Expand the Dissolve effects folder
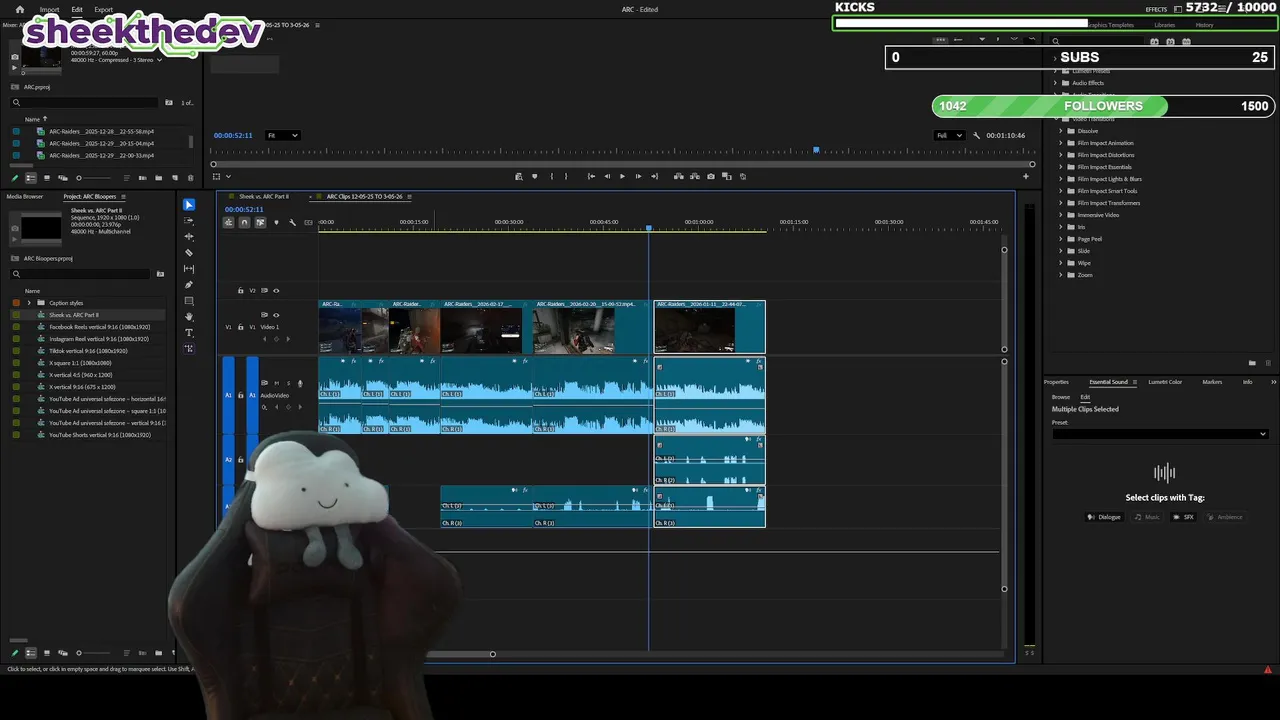 point(1061,131)
